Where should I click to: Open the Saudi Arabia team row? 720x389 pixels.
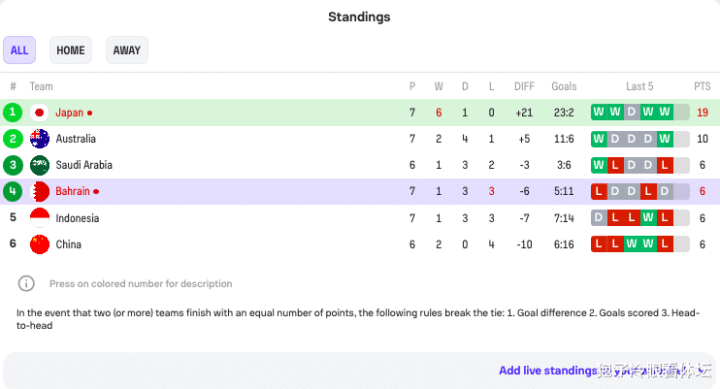(360, 165)
